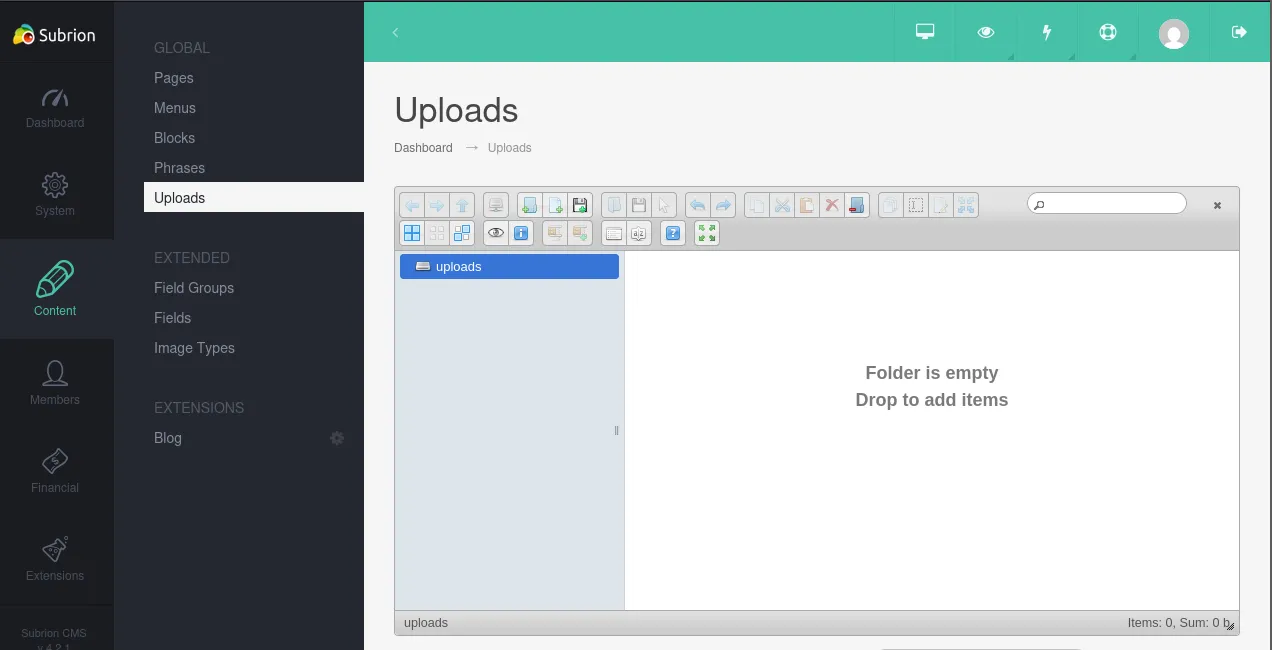The image size is (1272, 650).
Task: Open the eye icon dropdown in header
Action: click(986, 32)
